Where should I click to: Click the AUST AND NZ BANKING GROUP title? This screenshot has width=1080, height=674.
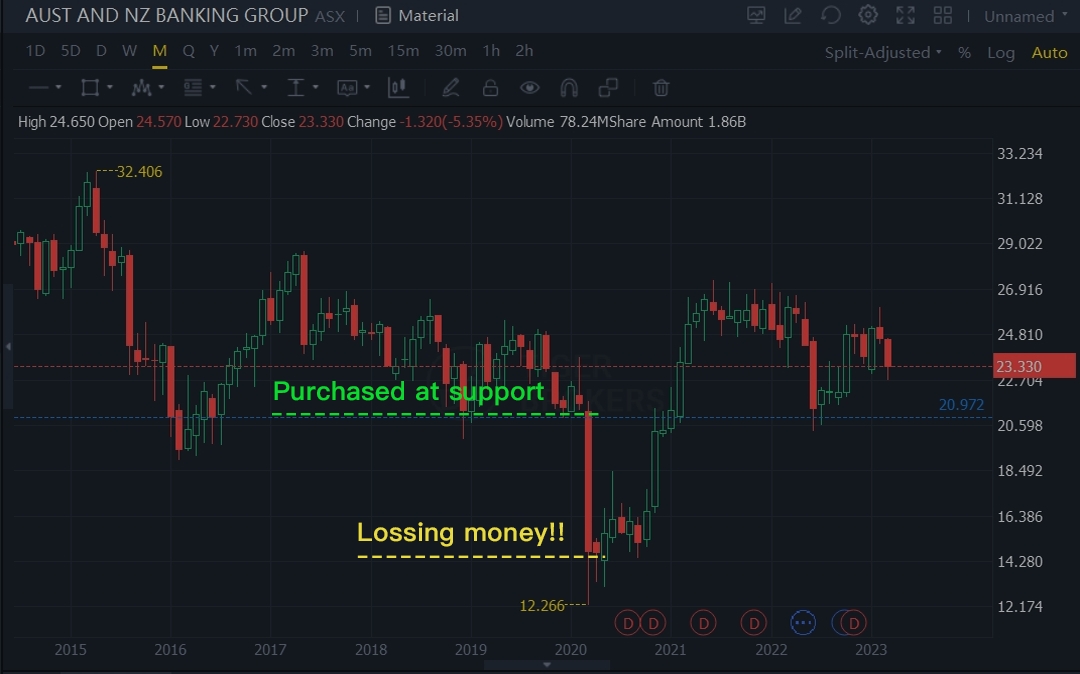[x=167, y=15]
